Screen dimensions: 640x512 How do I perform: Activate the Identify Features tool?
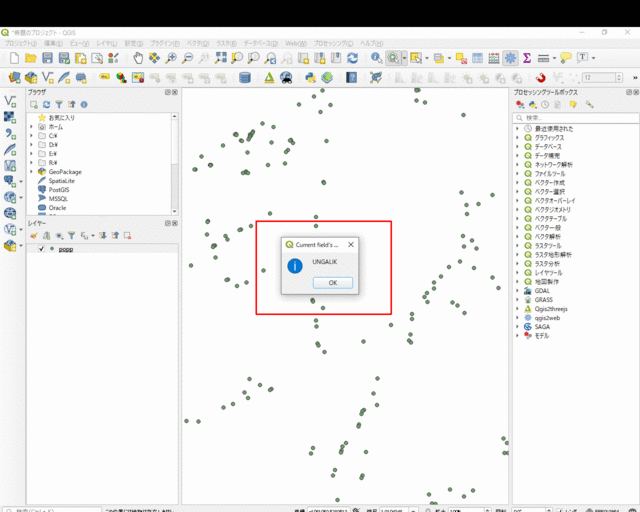tap(376, 58)
